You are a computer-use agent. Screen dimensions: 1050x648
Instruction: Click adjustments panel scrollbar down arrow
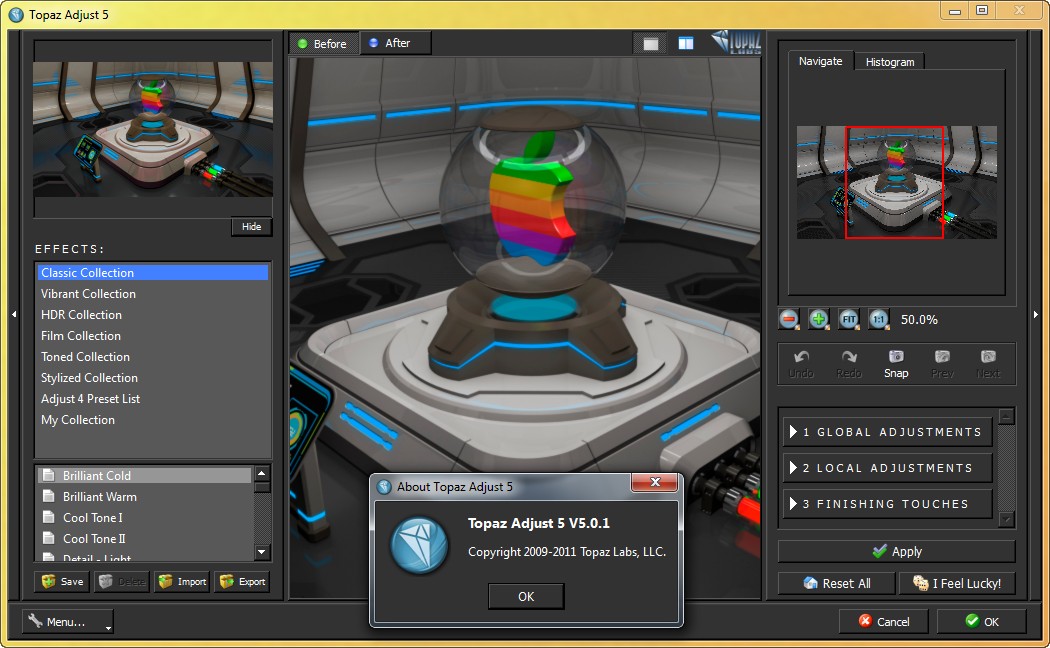pos(1006,519)
